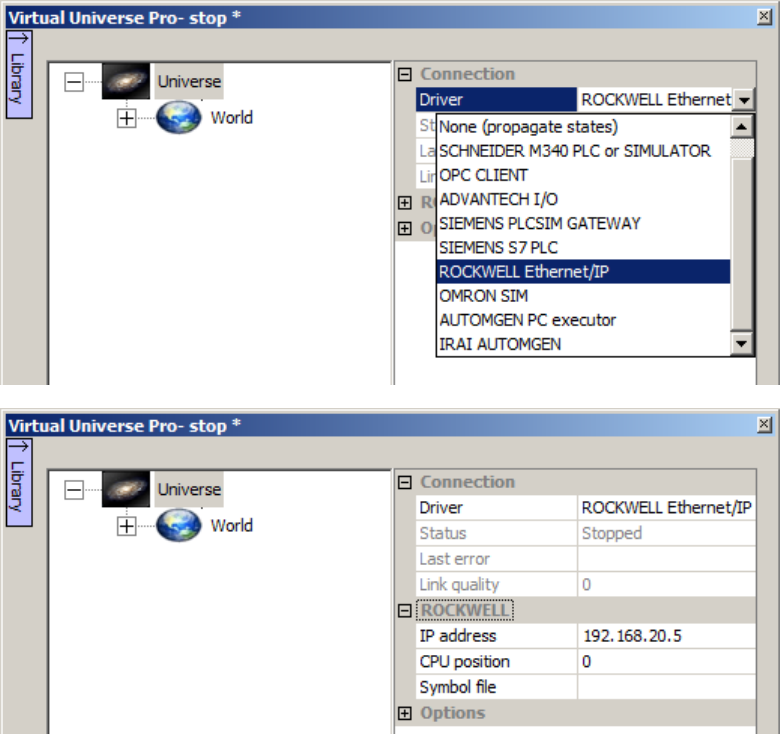Expand the partially hidden O section in top window

pyautogui.click(x=405, y=228)
